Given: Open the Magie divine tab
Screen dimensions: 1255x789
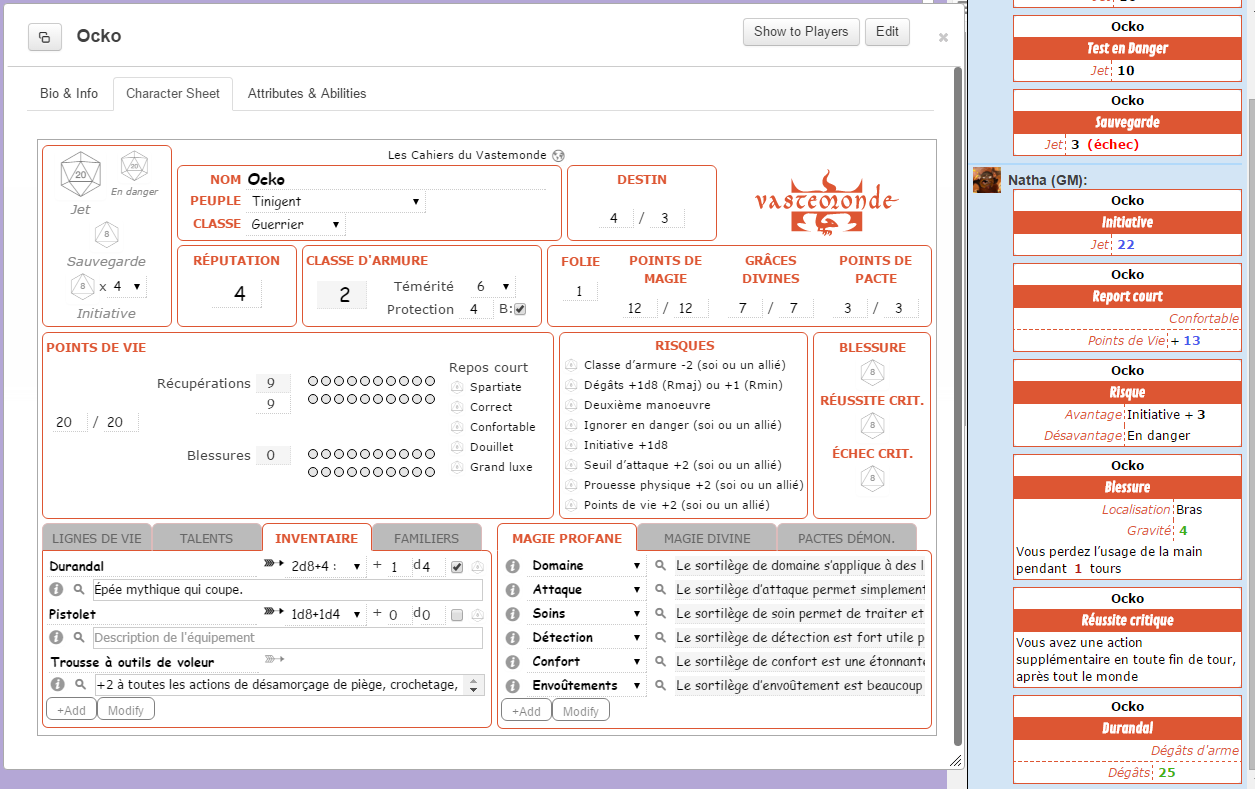Looking at the screenshot, I should pyautogui.click(x=706, y=538).
